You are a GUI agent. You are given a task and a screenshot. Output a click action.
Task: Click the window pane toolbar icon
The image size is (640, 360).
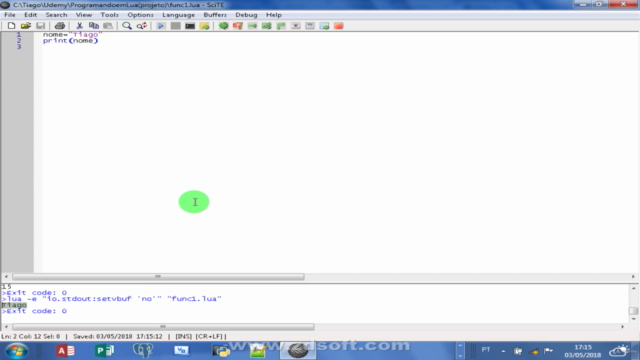click(x=310, y=26)
